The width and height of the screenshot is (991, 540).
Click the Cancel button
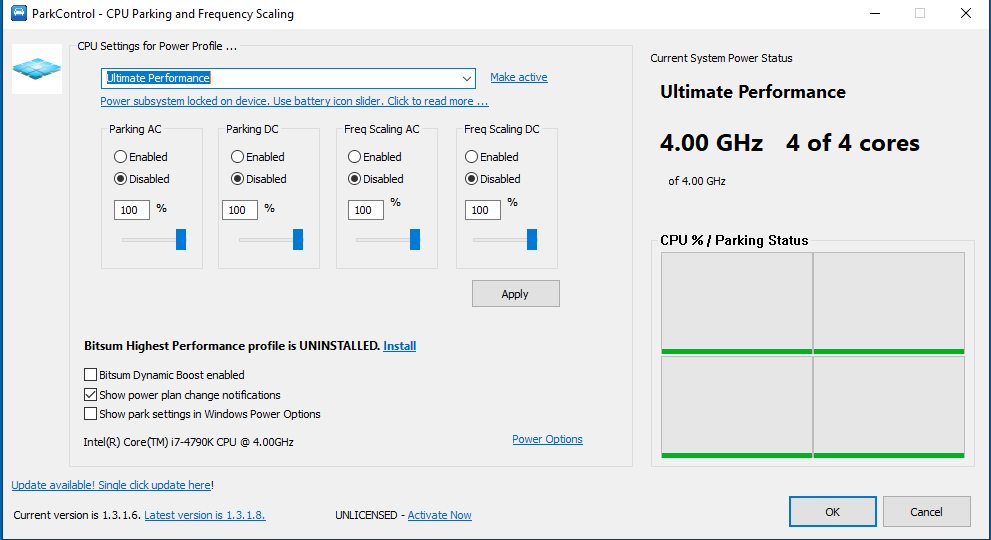[927, 512]
